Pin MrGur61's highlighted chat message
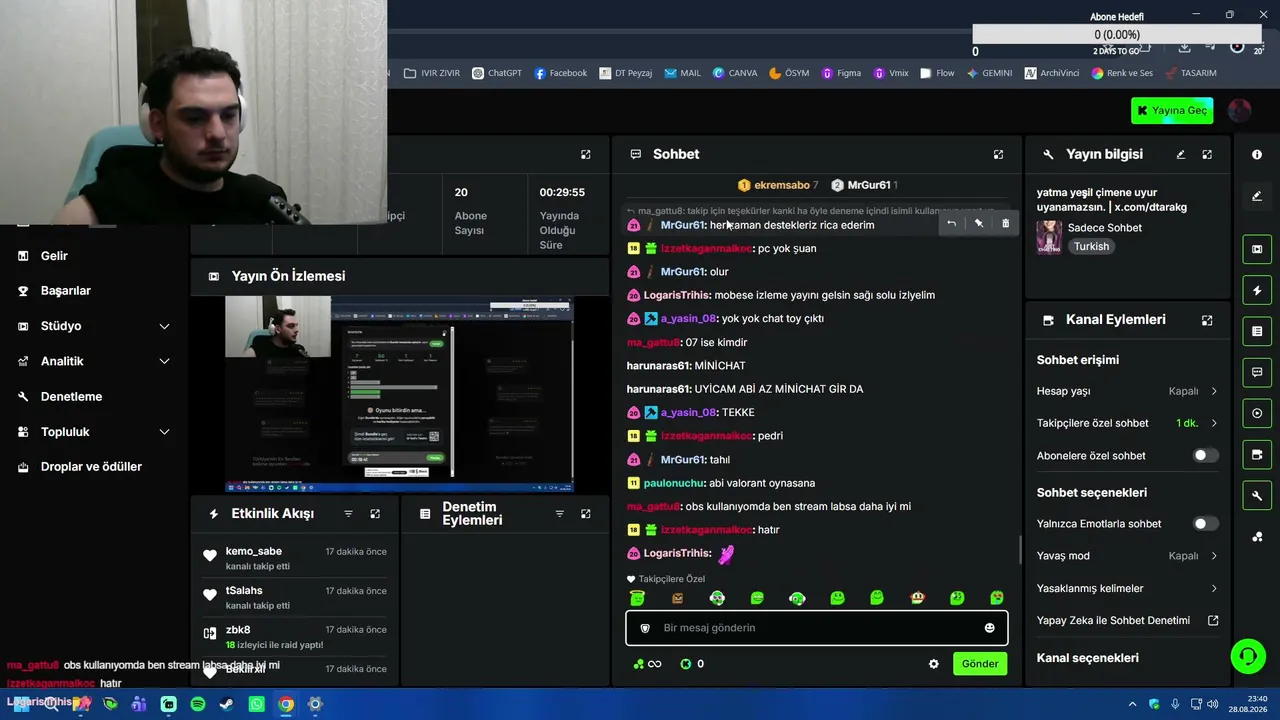Image resolution: width=1280 pixels, height=720 pixels. (x=979, y=224)
